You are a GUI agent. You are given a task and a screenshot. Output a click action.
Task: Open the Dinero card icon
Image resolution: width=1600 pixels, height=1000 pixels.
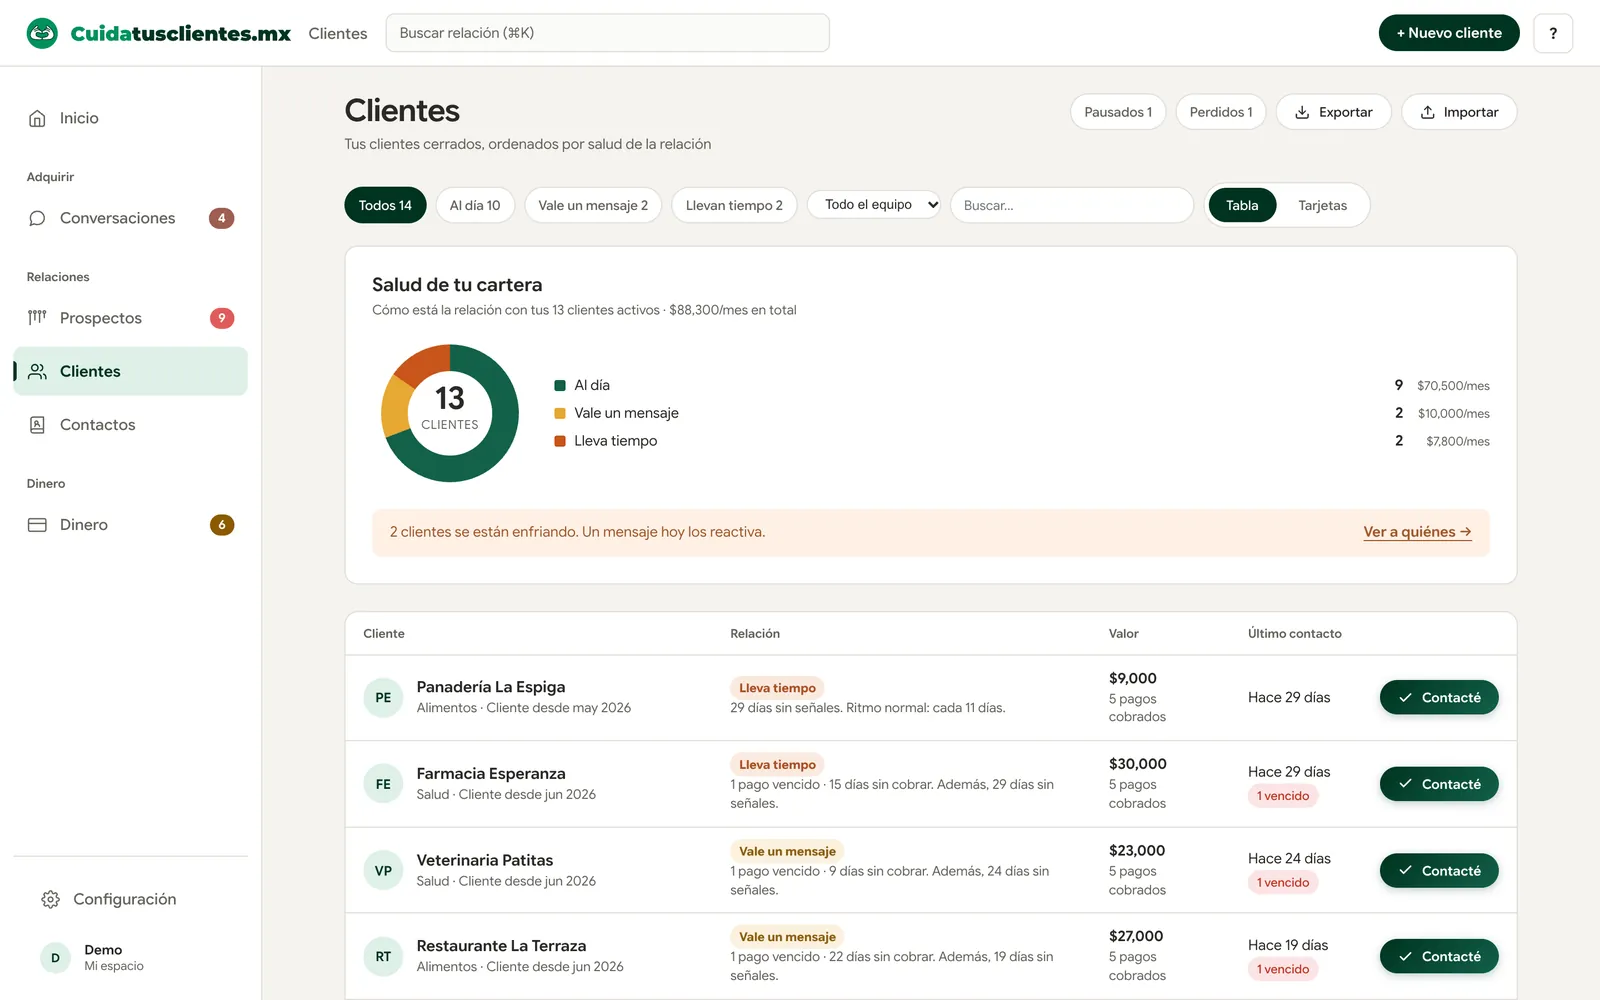(37, 525)
